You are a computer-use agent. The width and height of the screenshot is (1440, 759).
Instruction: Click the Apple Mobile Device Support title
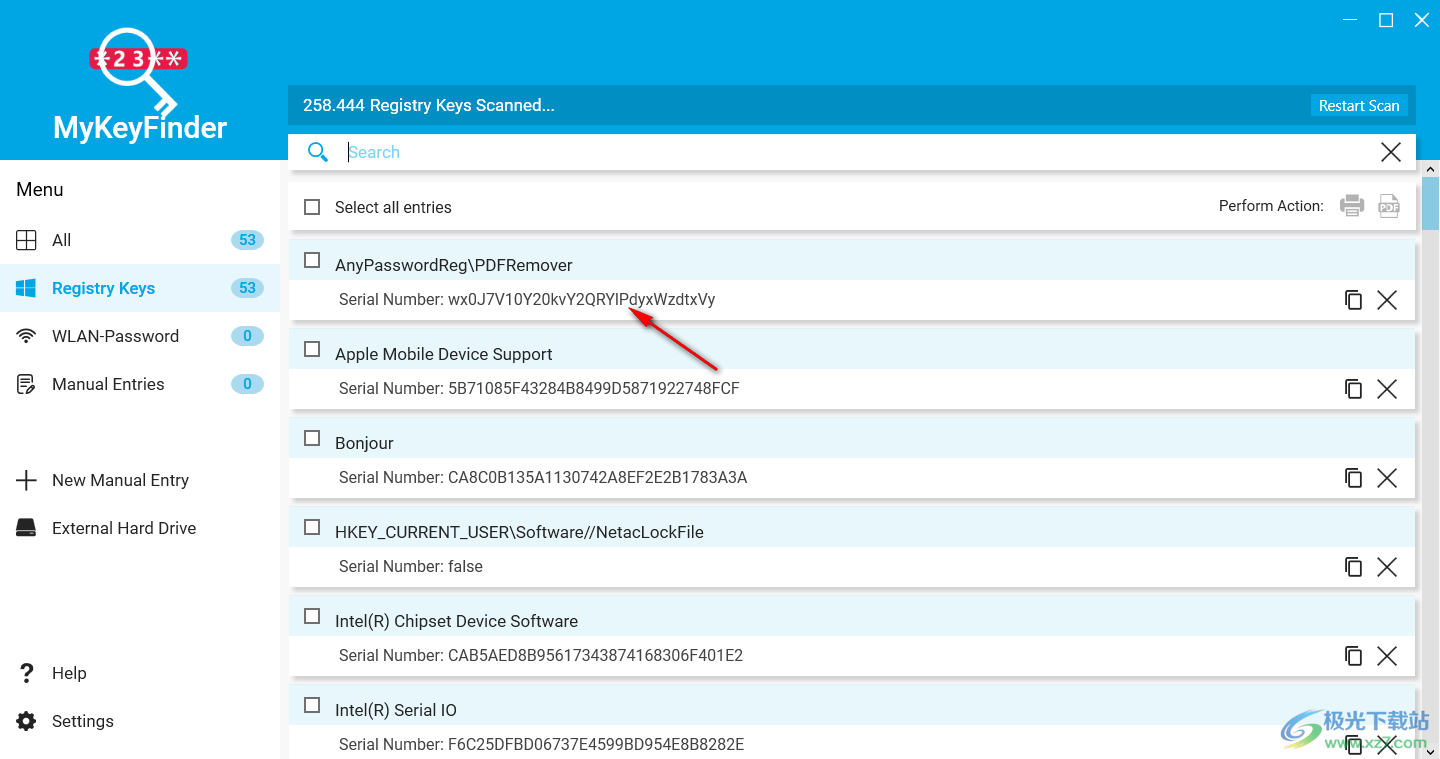[444, 354]
